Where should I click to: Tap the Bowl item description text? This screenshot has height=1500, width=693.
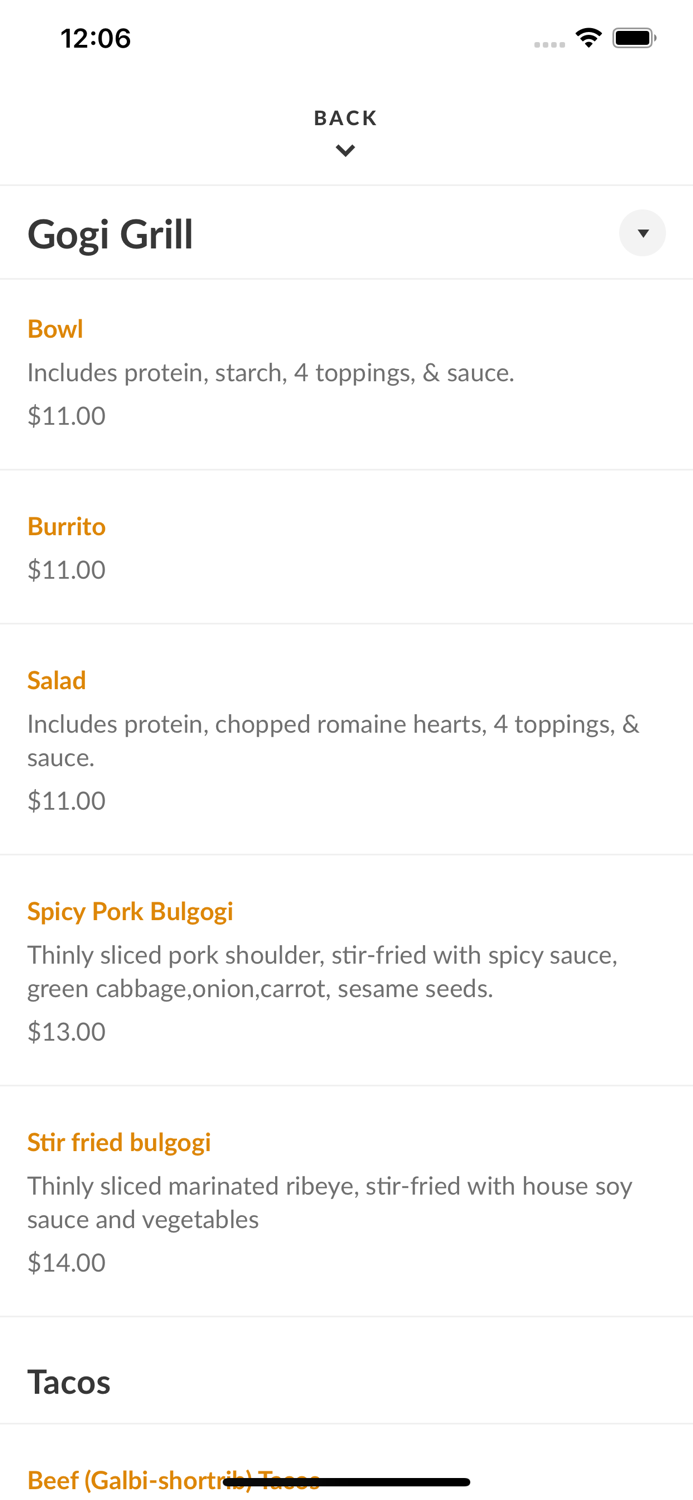coord(271,372)
